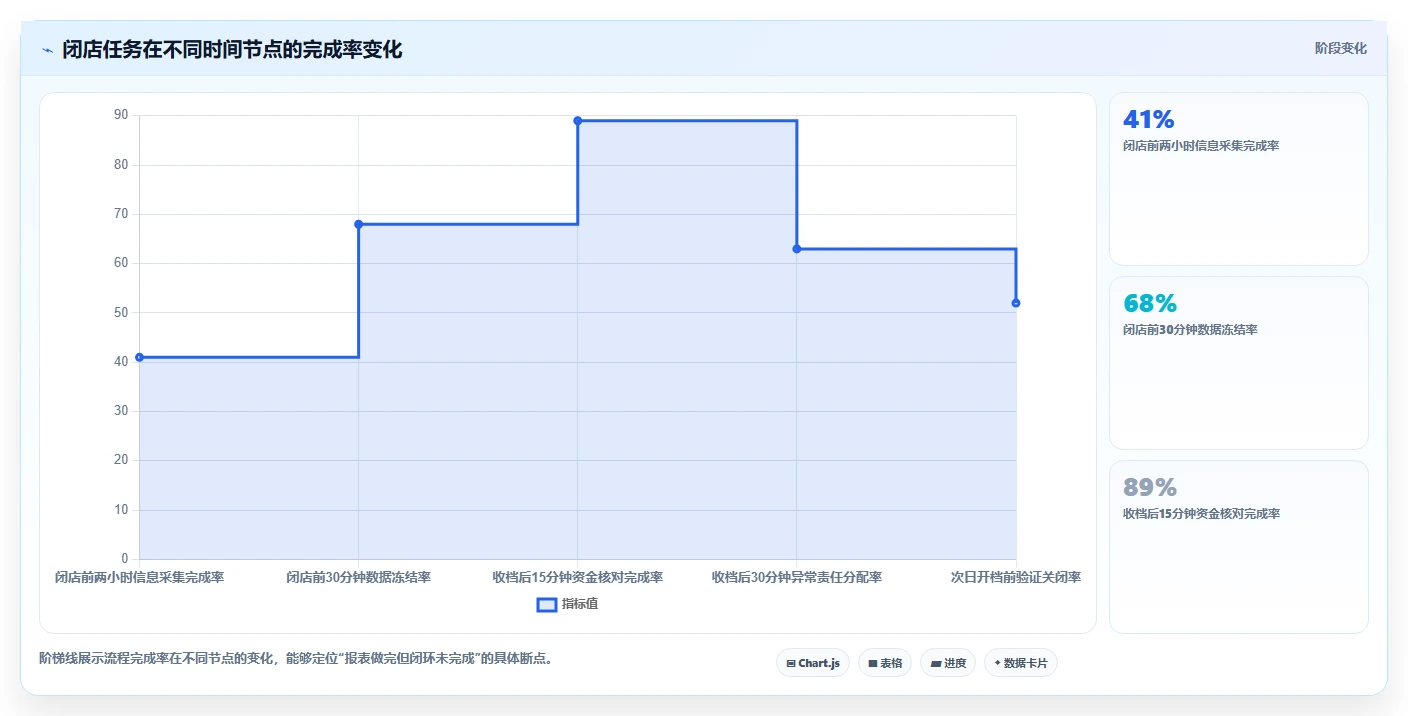Click x-axis label 次日开档前验证关闭率
This screenshot has width=1408, height=716.
point(1016,577)
